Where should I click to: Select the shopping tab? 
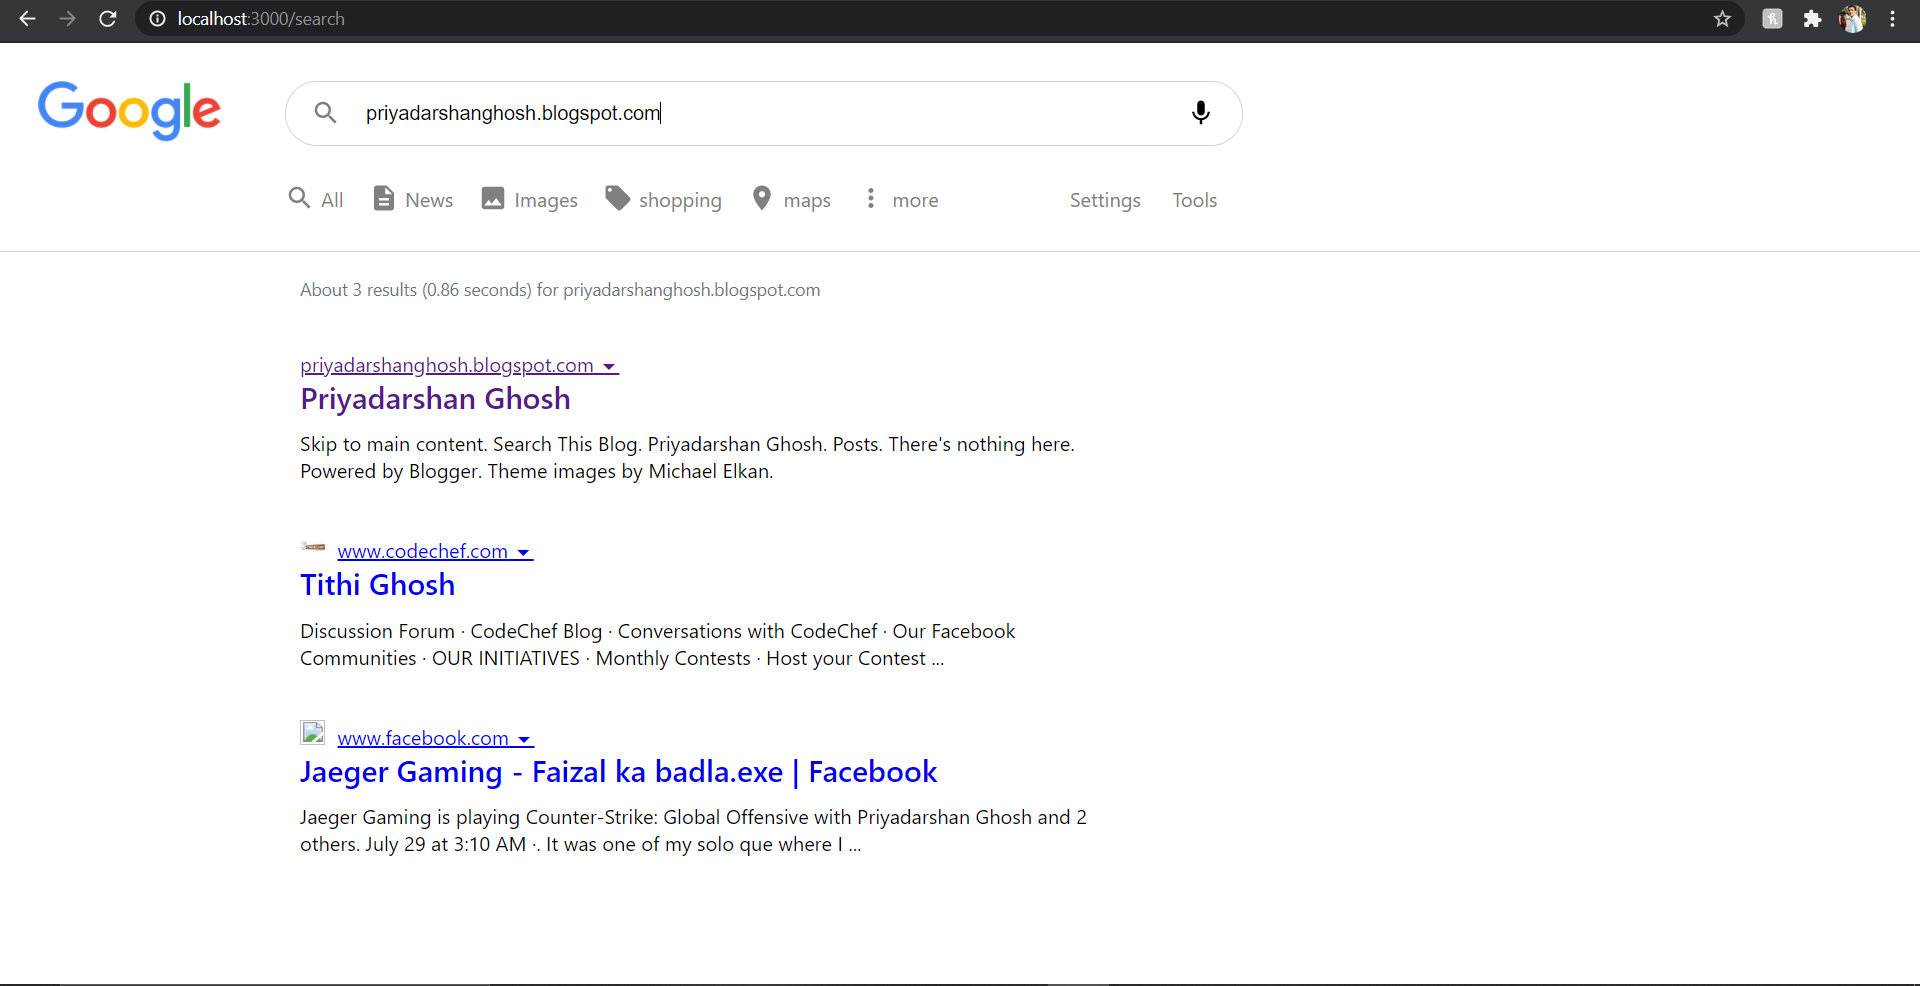click(x=664, y=200)
